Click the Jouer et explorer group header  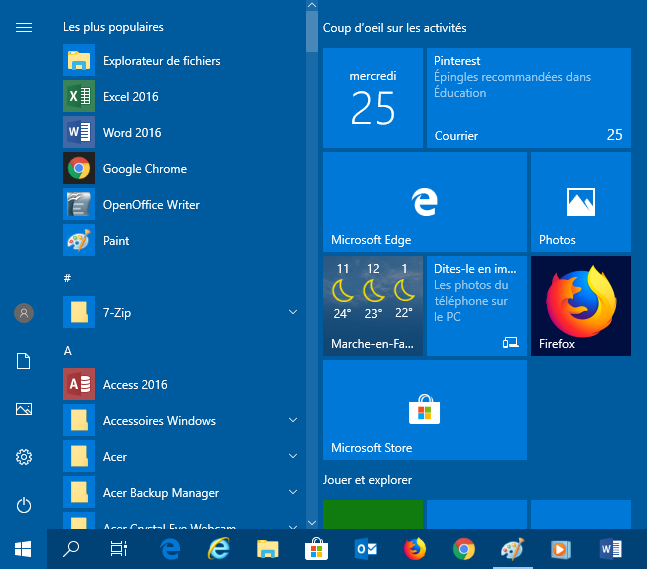pos(367,480)
